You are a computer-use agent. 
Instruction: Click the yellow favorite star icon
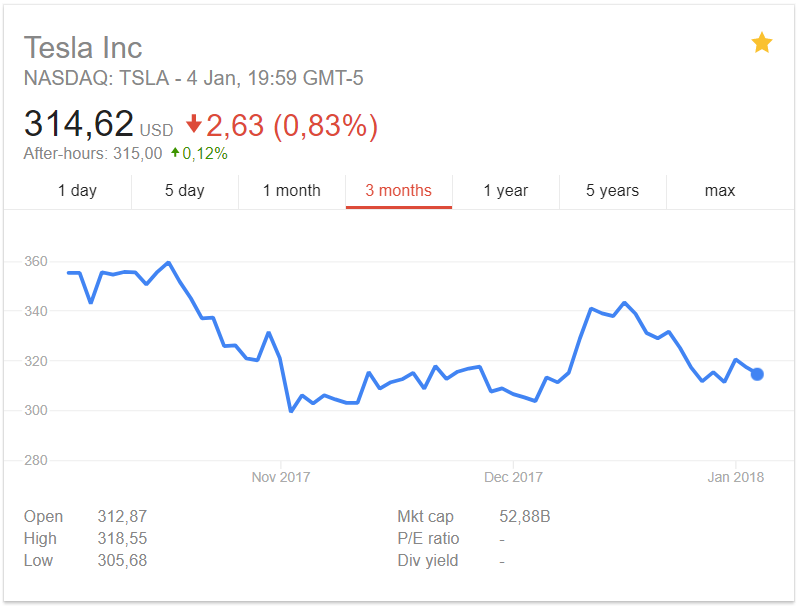(761, 42)
